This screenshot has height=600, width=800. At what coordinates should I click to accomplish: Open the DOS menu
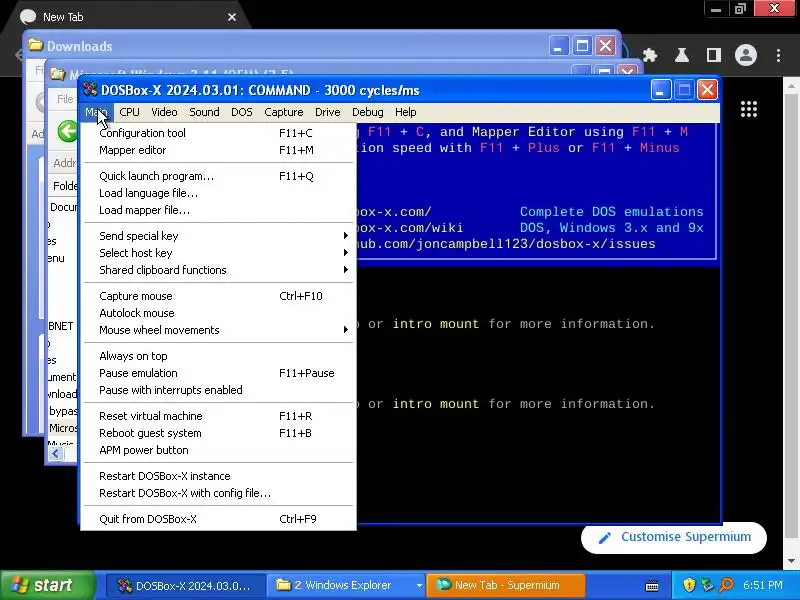click(242, 112)
